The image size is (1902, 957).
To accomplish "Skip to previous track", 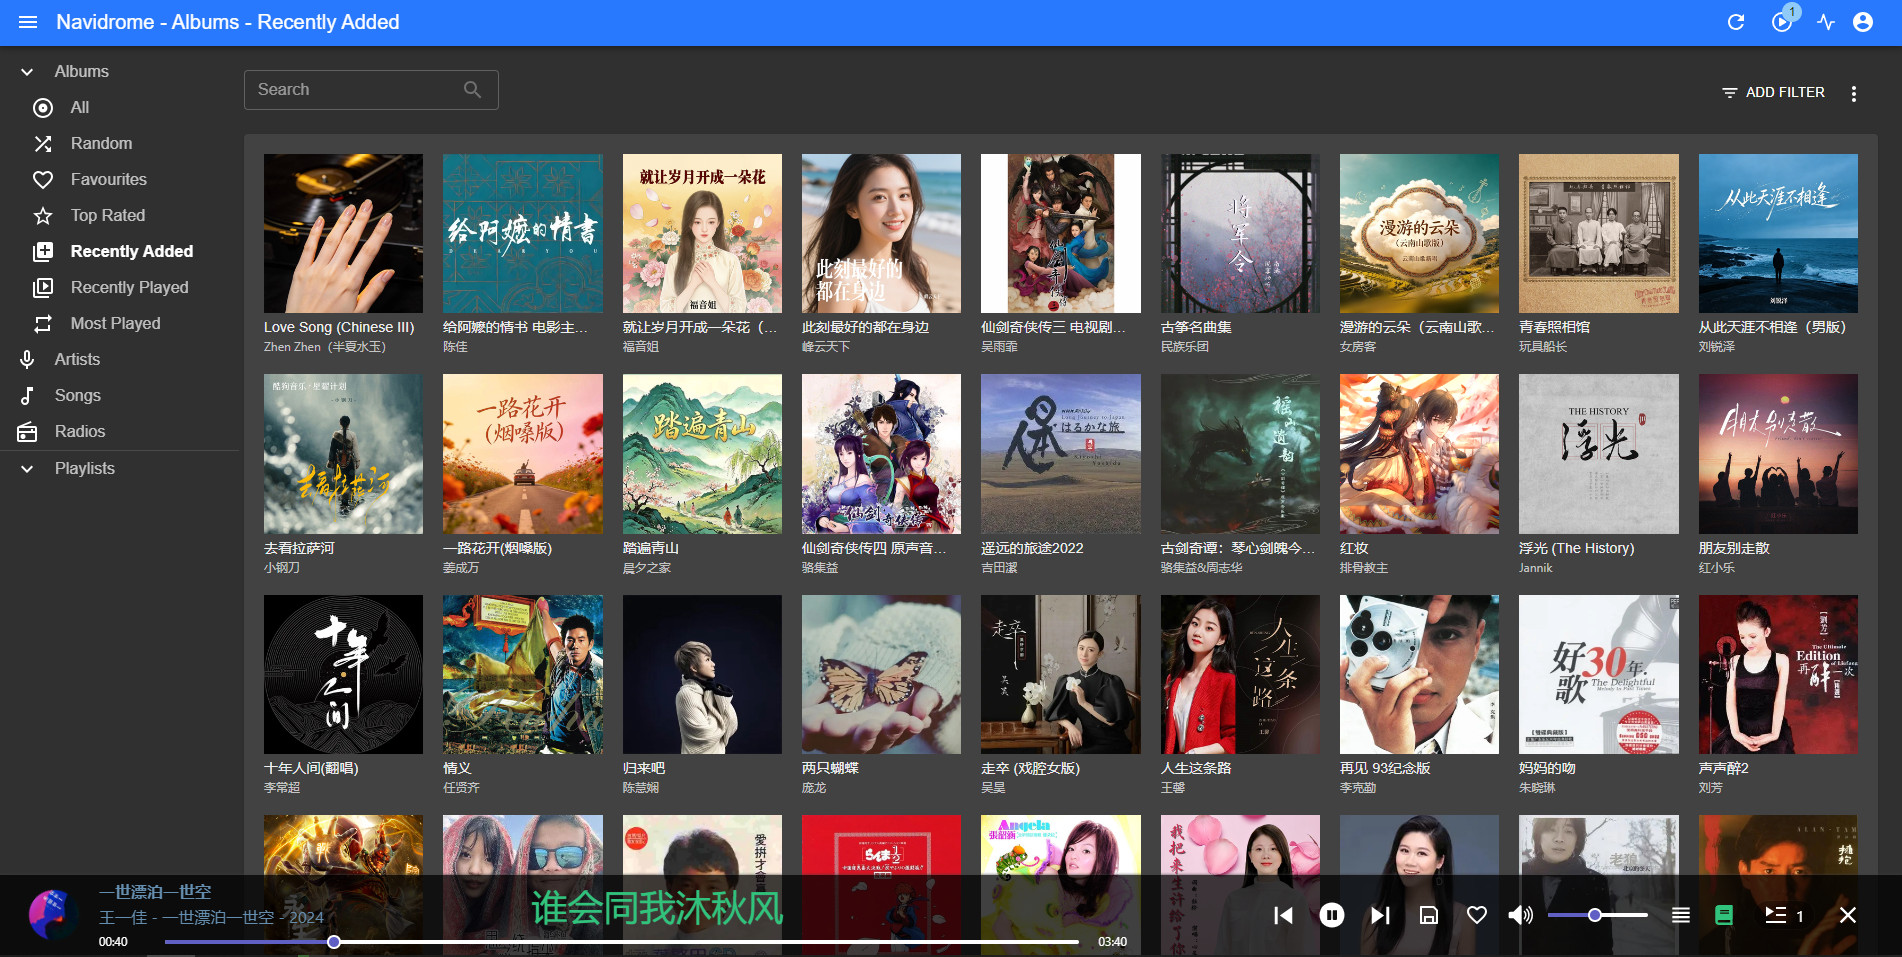I will (x=1283, y=915).
